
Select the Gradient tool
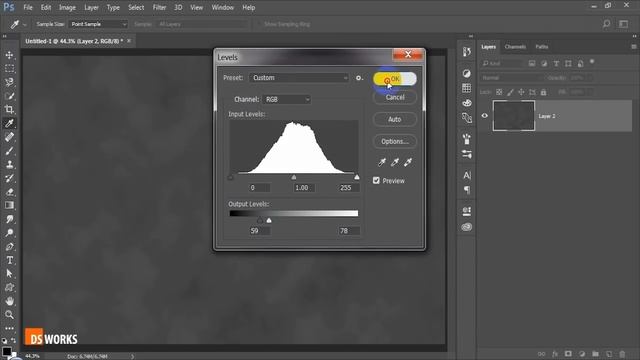click(x=9, y=205)
